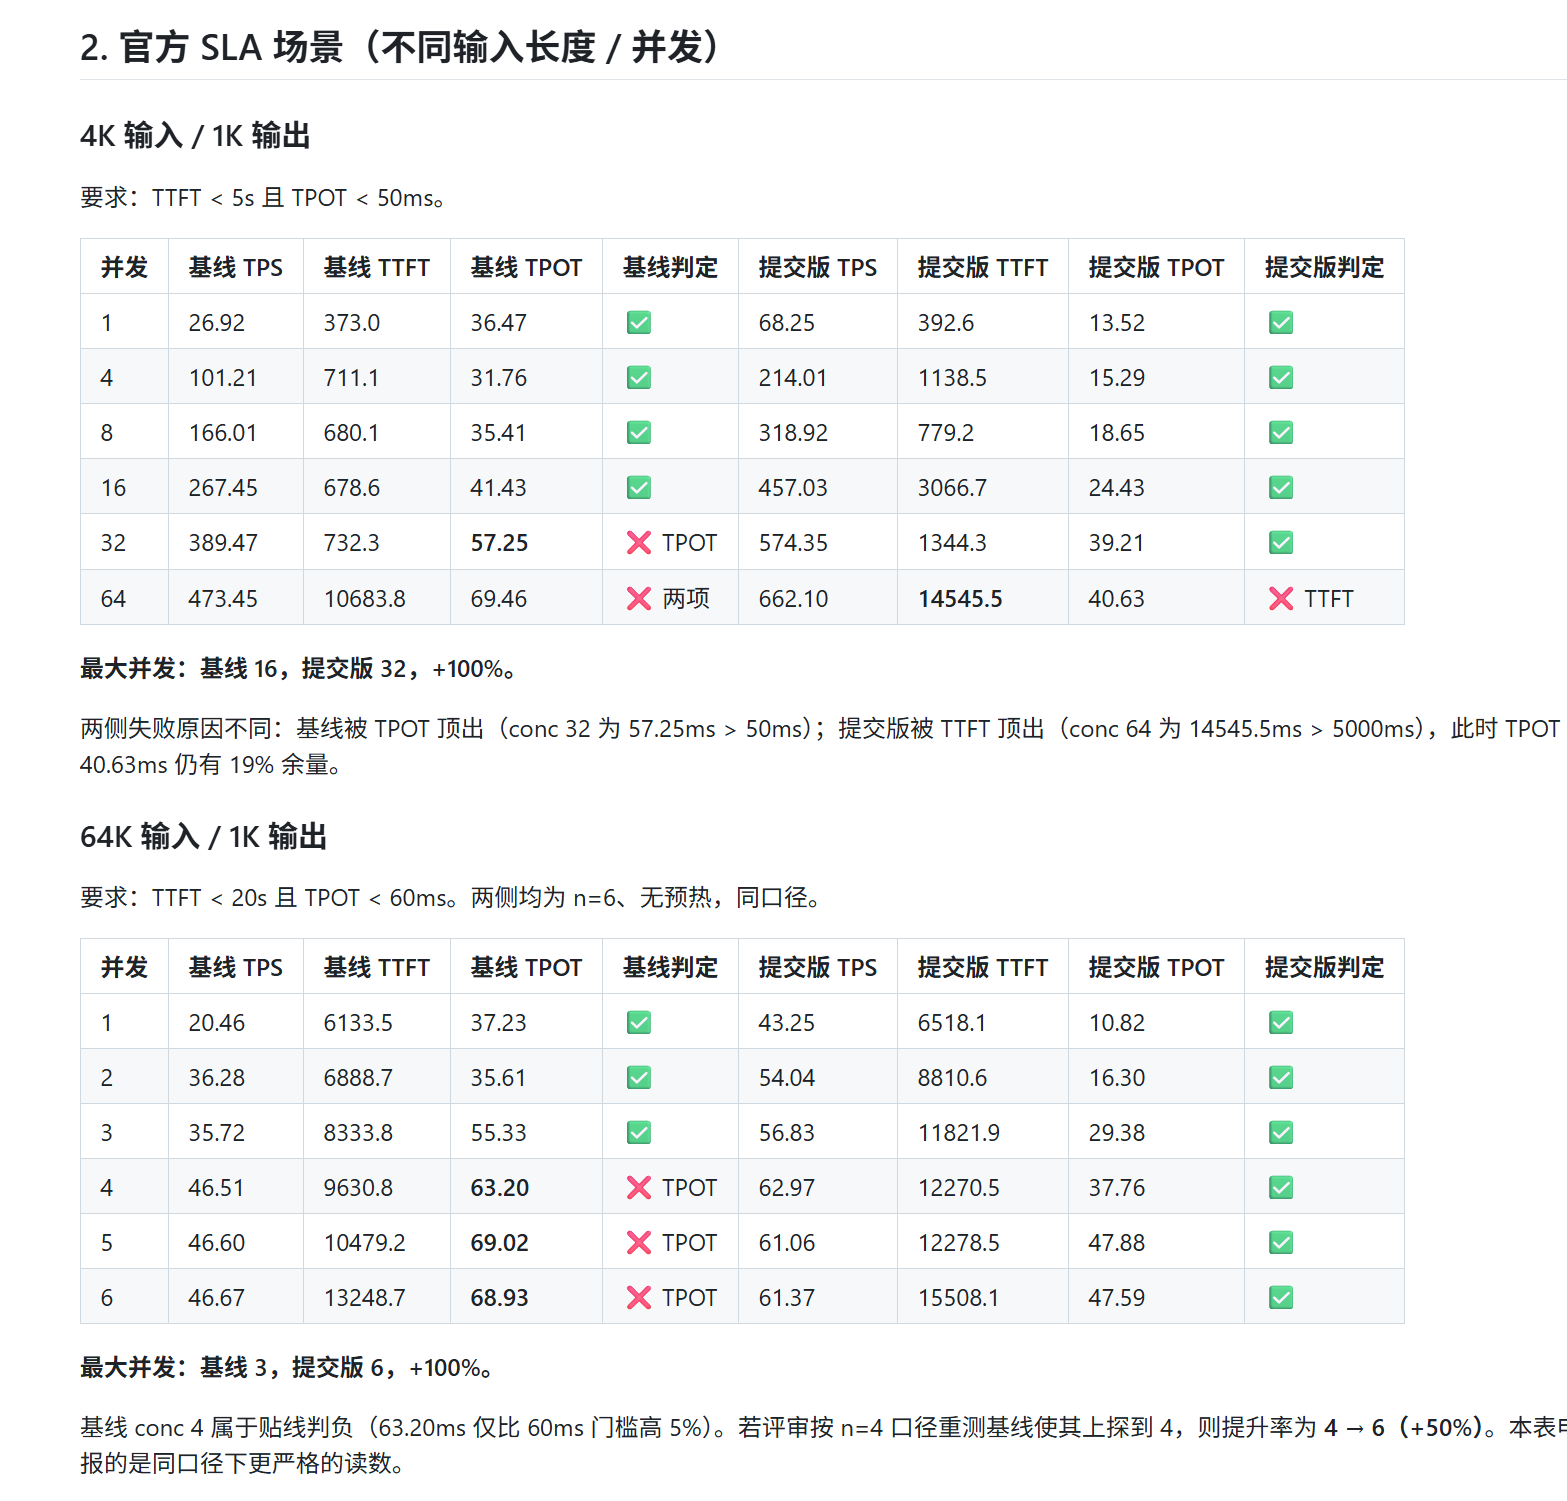Click the baseline green check in the 35.72 TPS row
Image resolution: width=1567 pixels, height=1501 pixels.
tap(639, 1132)
